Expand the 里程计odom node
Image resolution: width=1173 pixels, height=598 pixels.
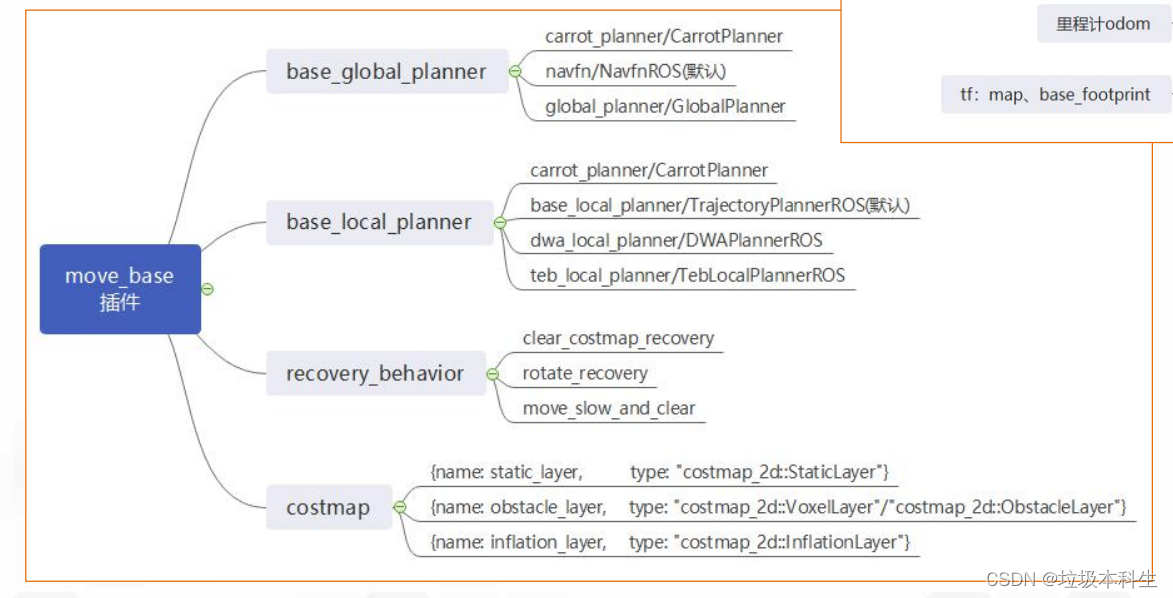click(1102, 23)
